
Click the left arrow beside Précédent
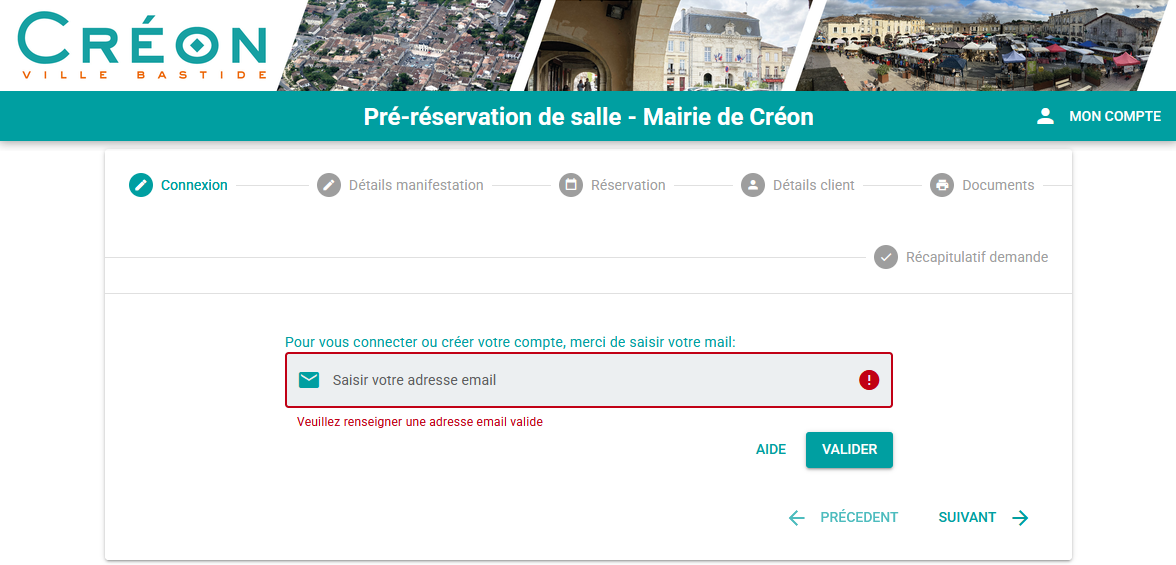(796, 518)
